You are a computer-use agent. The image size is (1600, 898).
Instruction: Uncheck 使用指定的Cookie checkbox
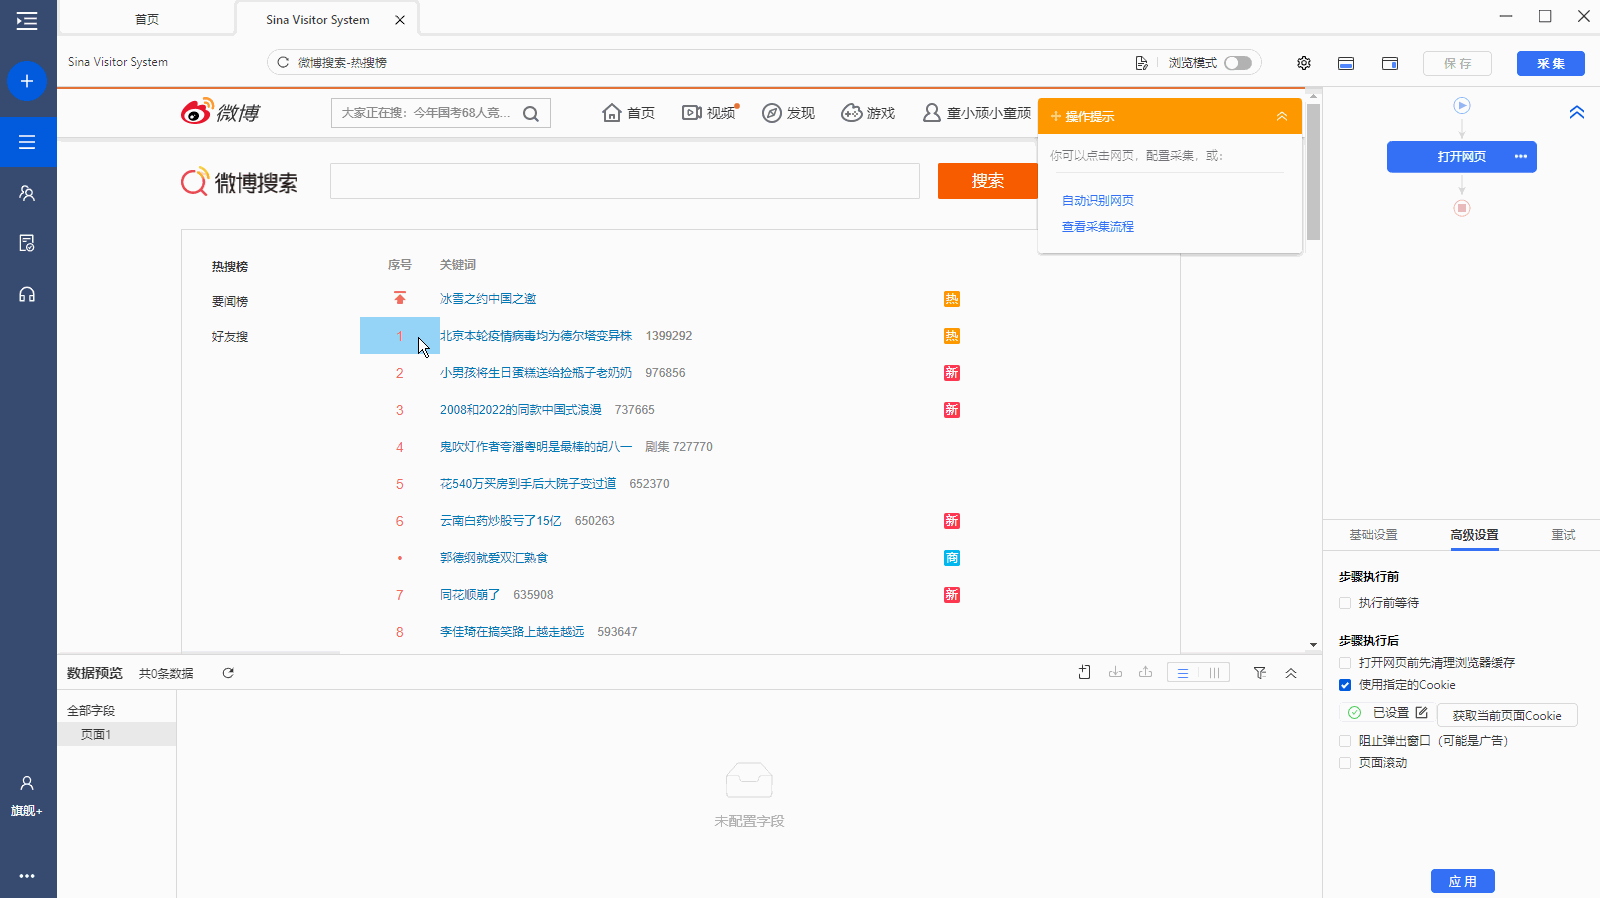pyautogui.click(x=1345, y=685)
